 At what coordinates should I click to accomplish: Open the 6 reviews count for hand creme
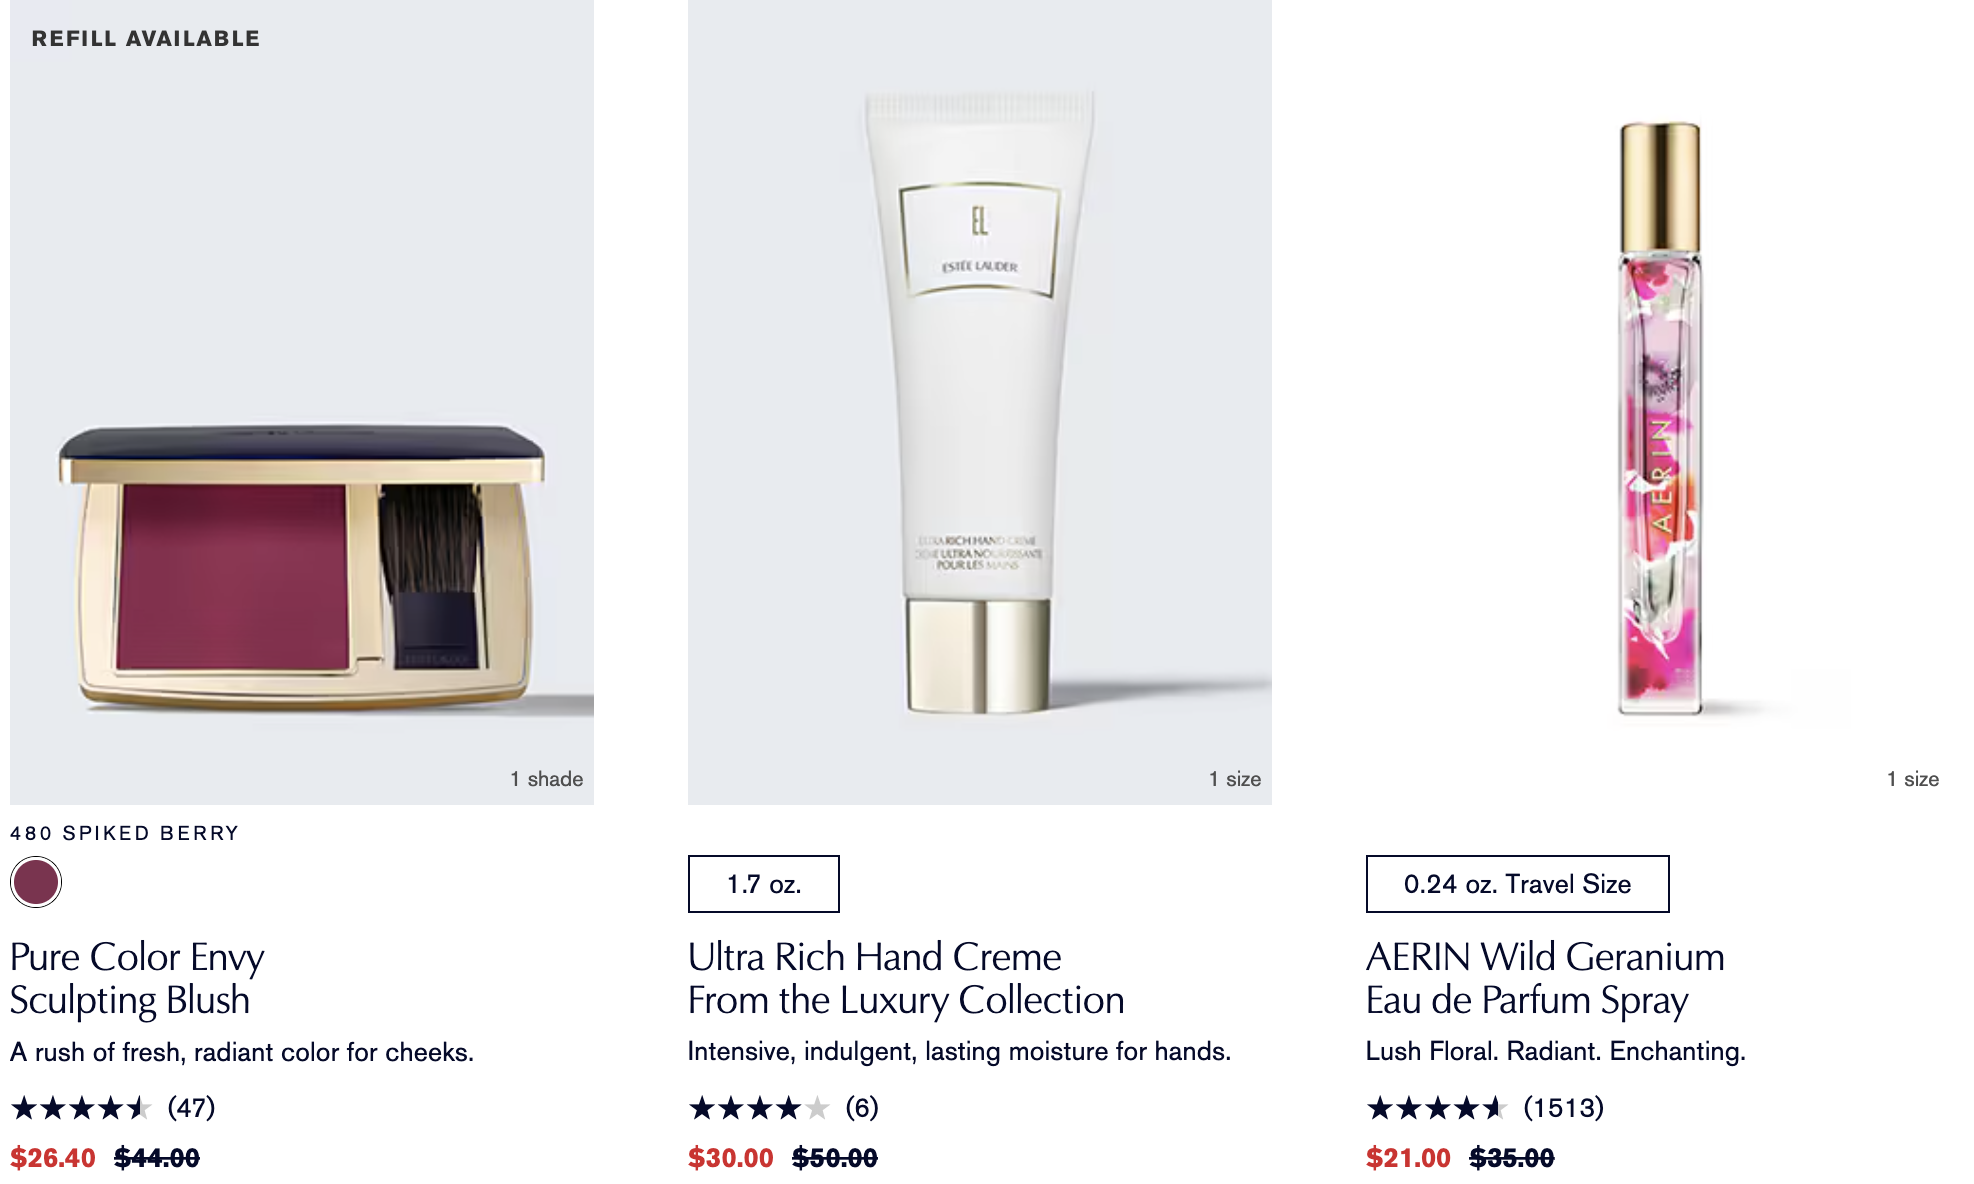[862, 1108]
